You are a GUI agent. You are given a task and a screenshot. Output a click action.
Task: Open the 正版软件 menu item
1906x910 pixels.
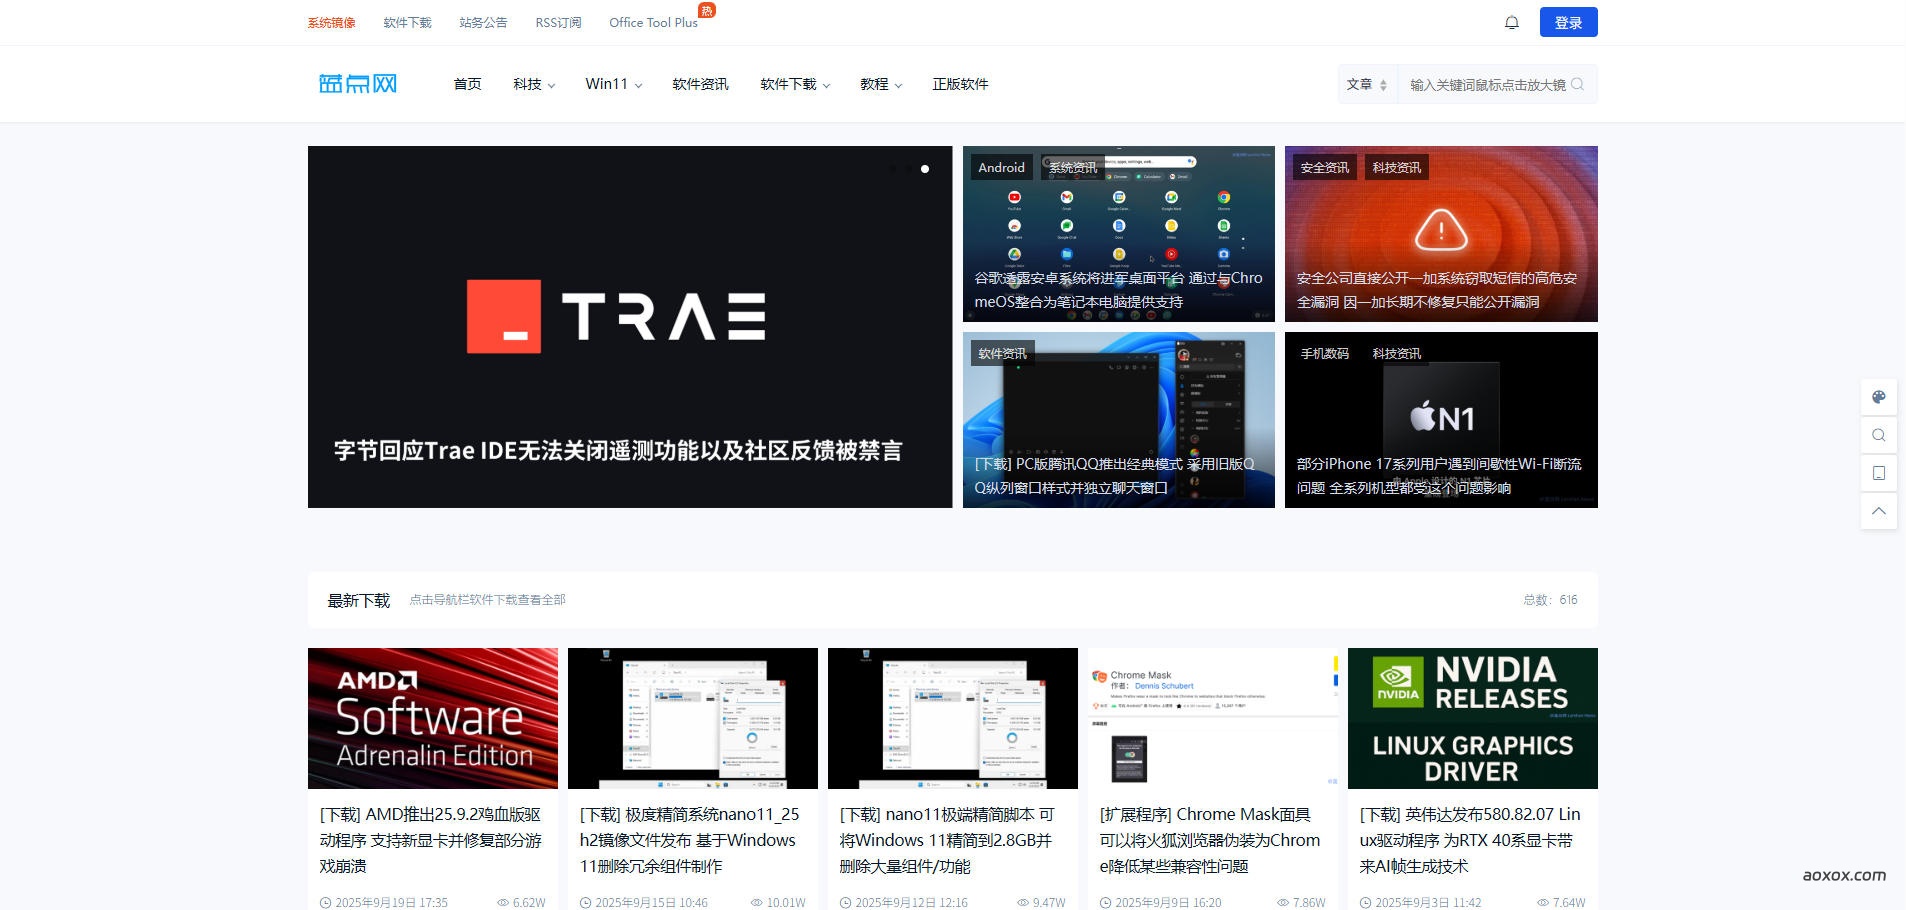click(960, 85)
